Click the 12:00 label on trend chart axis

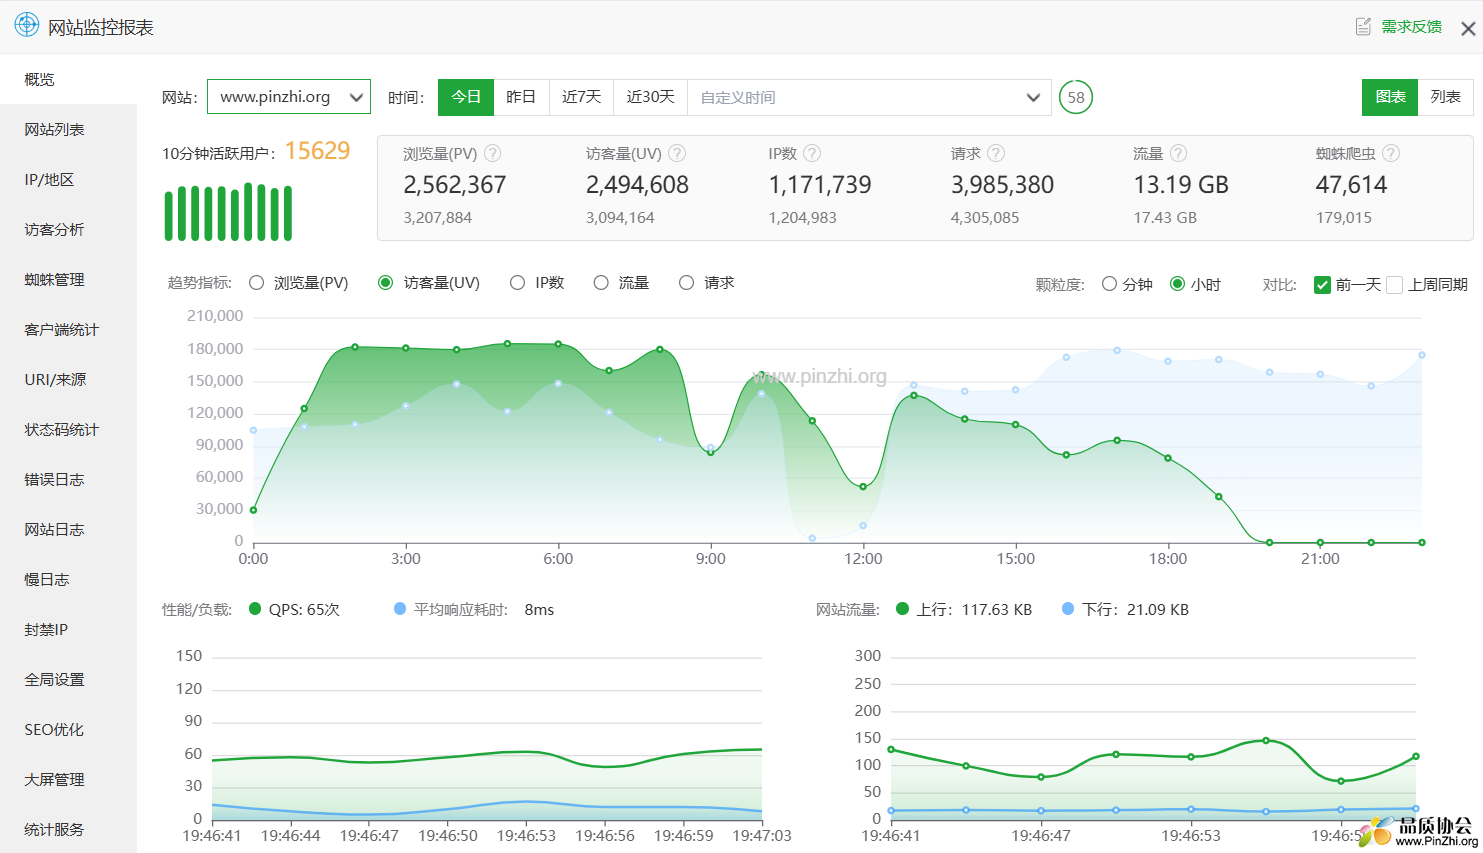(863, 559)
